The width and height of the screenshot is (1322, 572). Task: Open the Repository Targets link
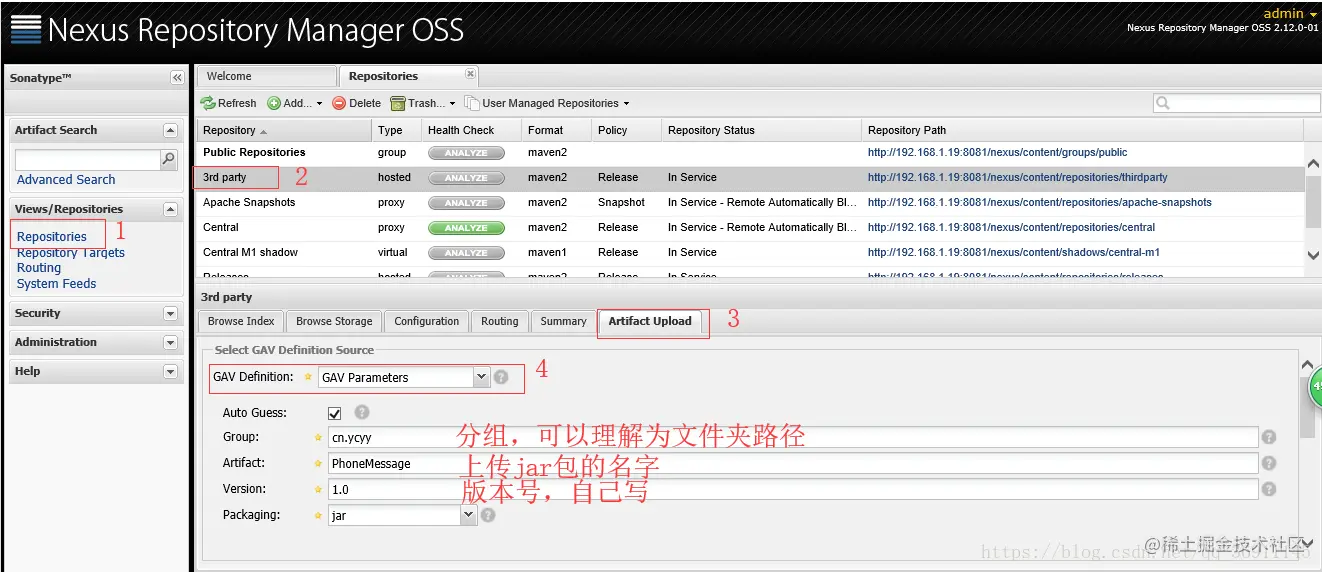(71, 253)
